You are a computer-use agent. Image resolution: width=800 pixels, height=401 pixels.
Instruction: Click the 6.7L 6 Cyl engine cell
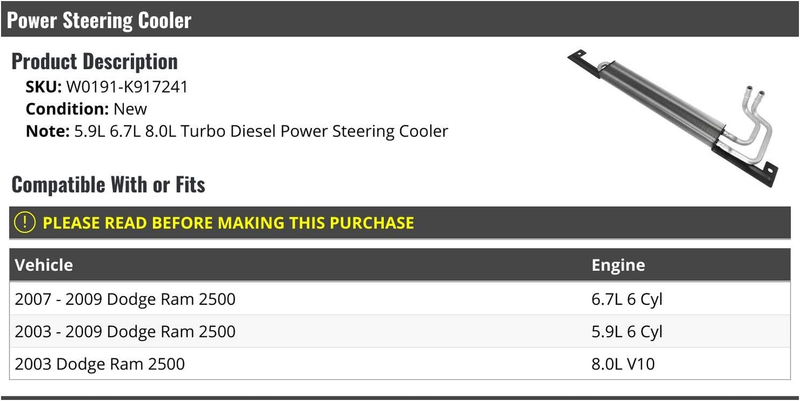(627, 299)
